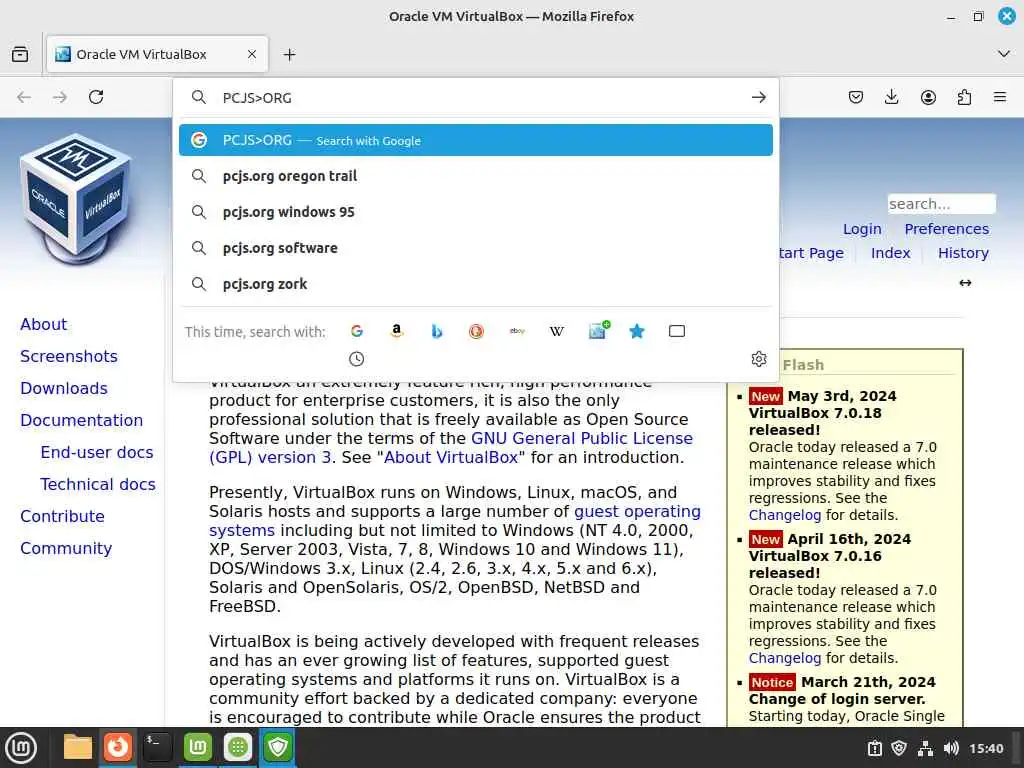Choose the pcjs.org software suggestion
Screen dimensions: 1024x768
coord(475,248)
